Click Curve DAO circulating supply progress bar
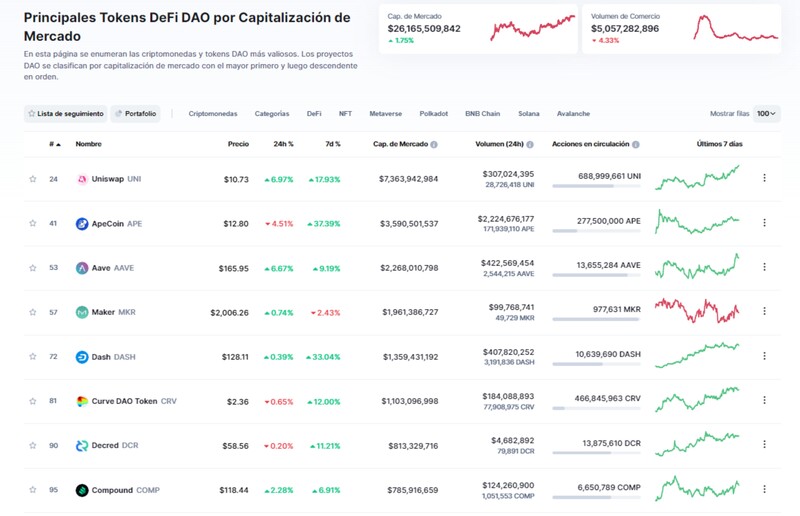The image size is (800, 516). pyautogui.click(x=596, y=408)
